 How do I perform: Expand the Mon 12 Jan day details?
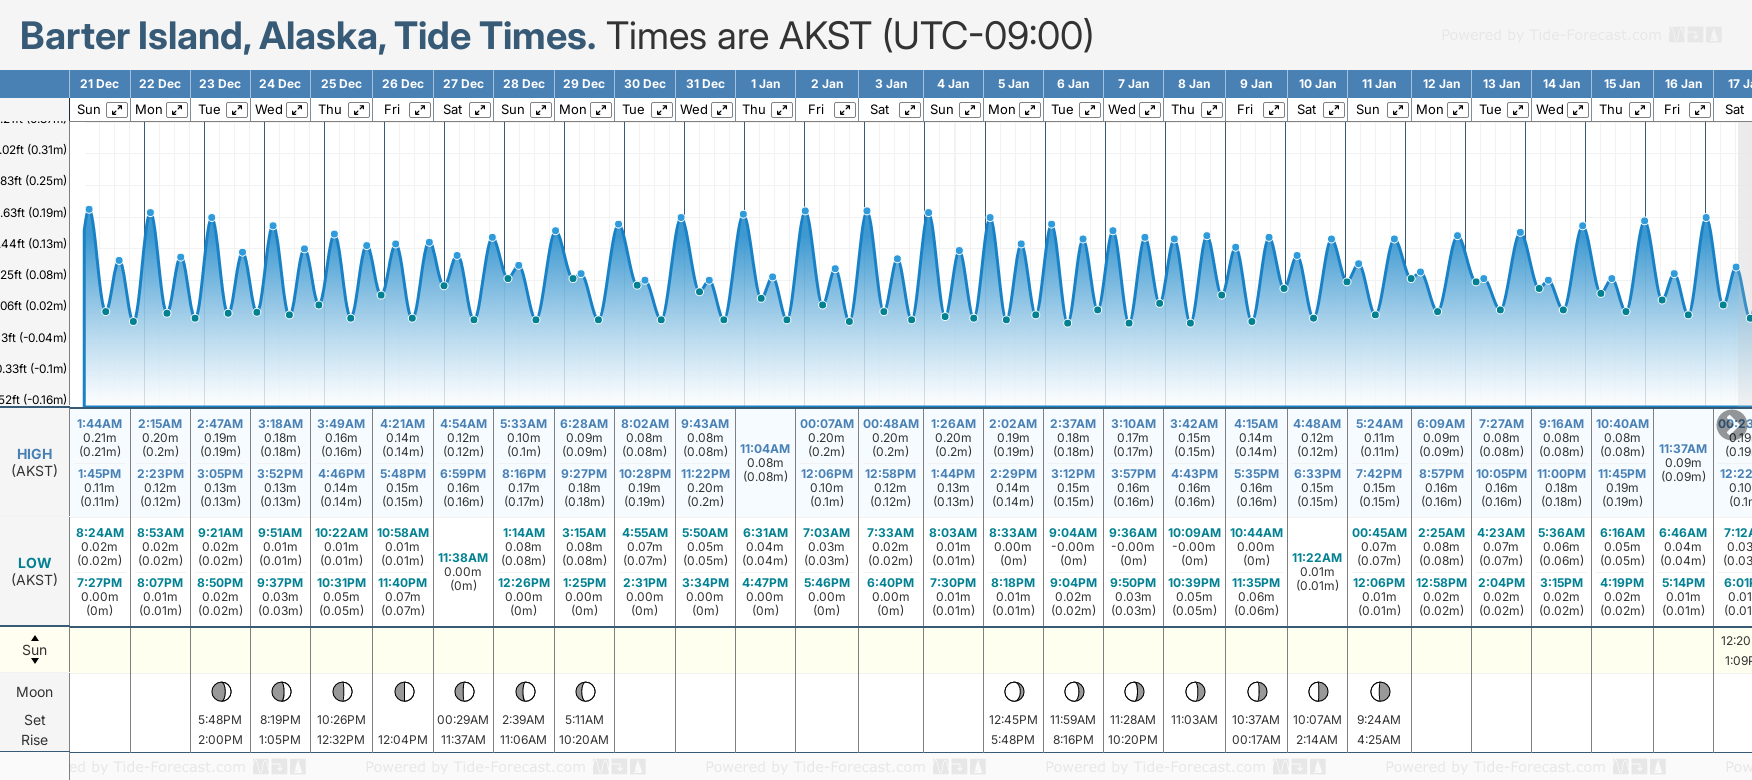coord(1458,110)
